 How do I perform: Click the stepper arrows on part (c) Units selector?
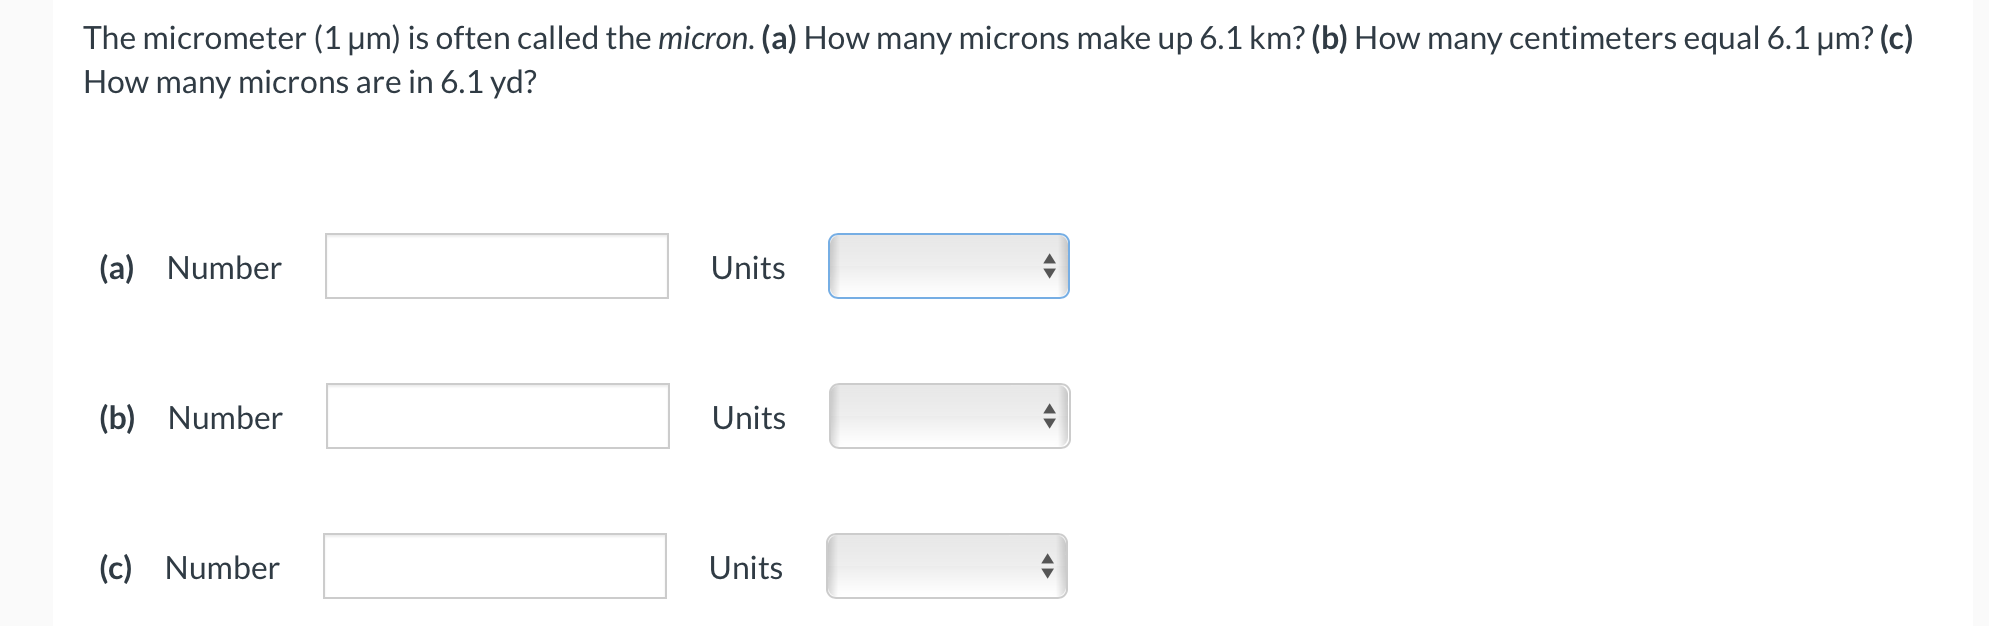(1048, 567)
